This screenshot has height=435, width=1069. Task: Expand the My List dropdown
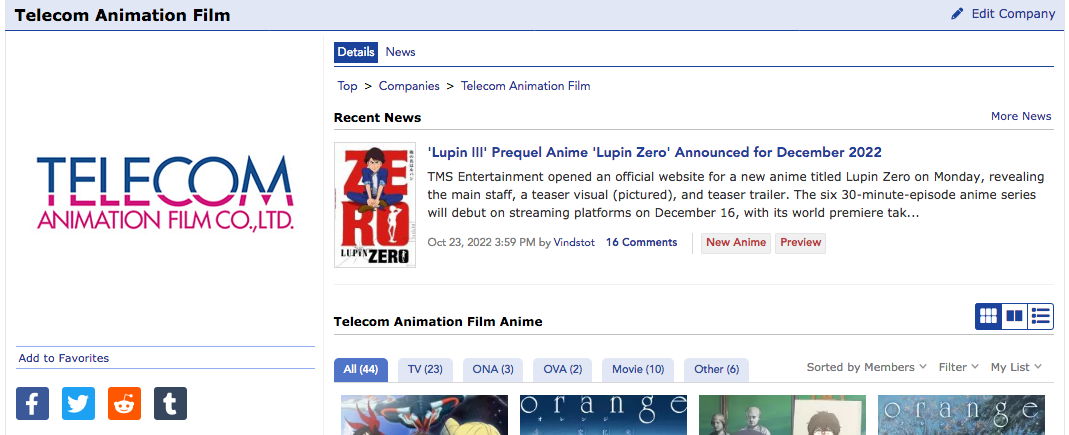point(1016,367)
